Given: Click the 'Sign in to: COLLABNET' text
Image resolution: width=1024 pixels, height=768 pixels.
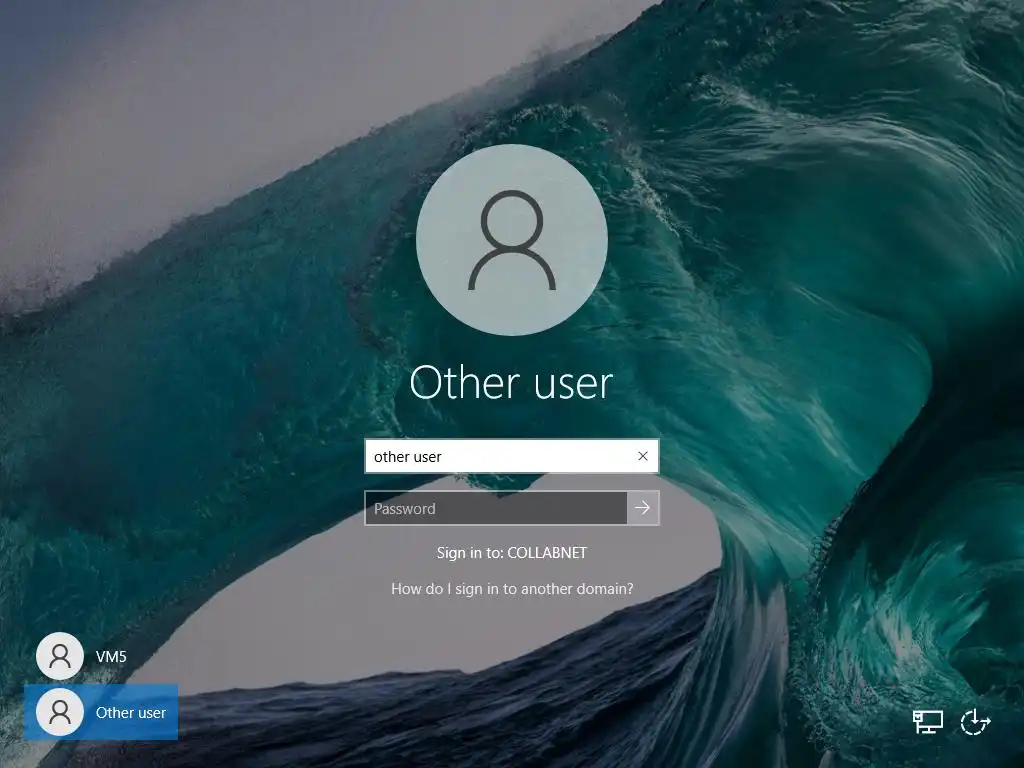Looking at the screenshot, I should (512, 552).
